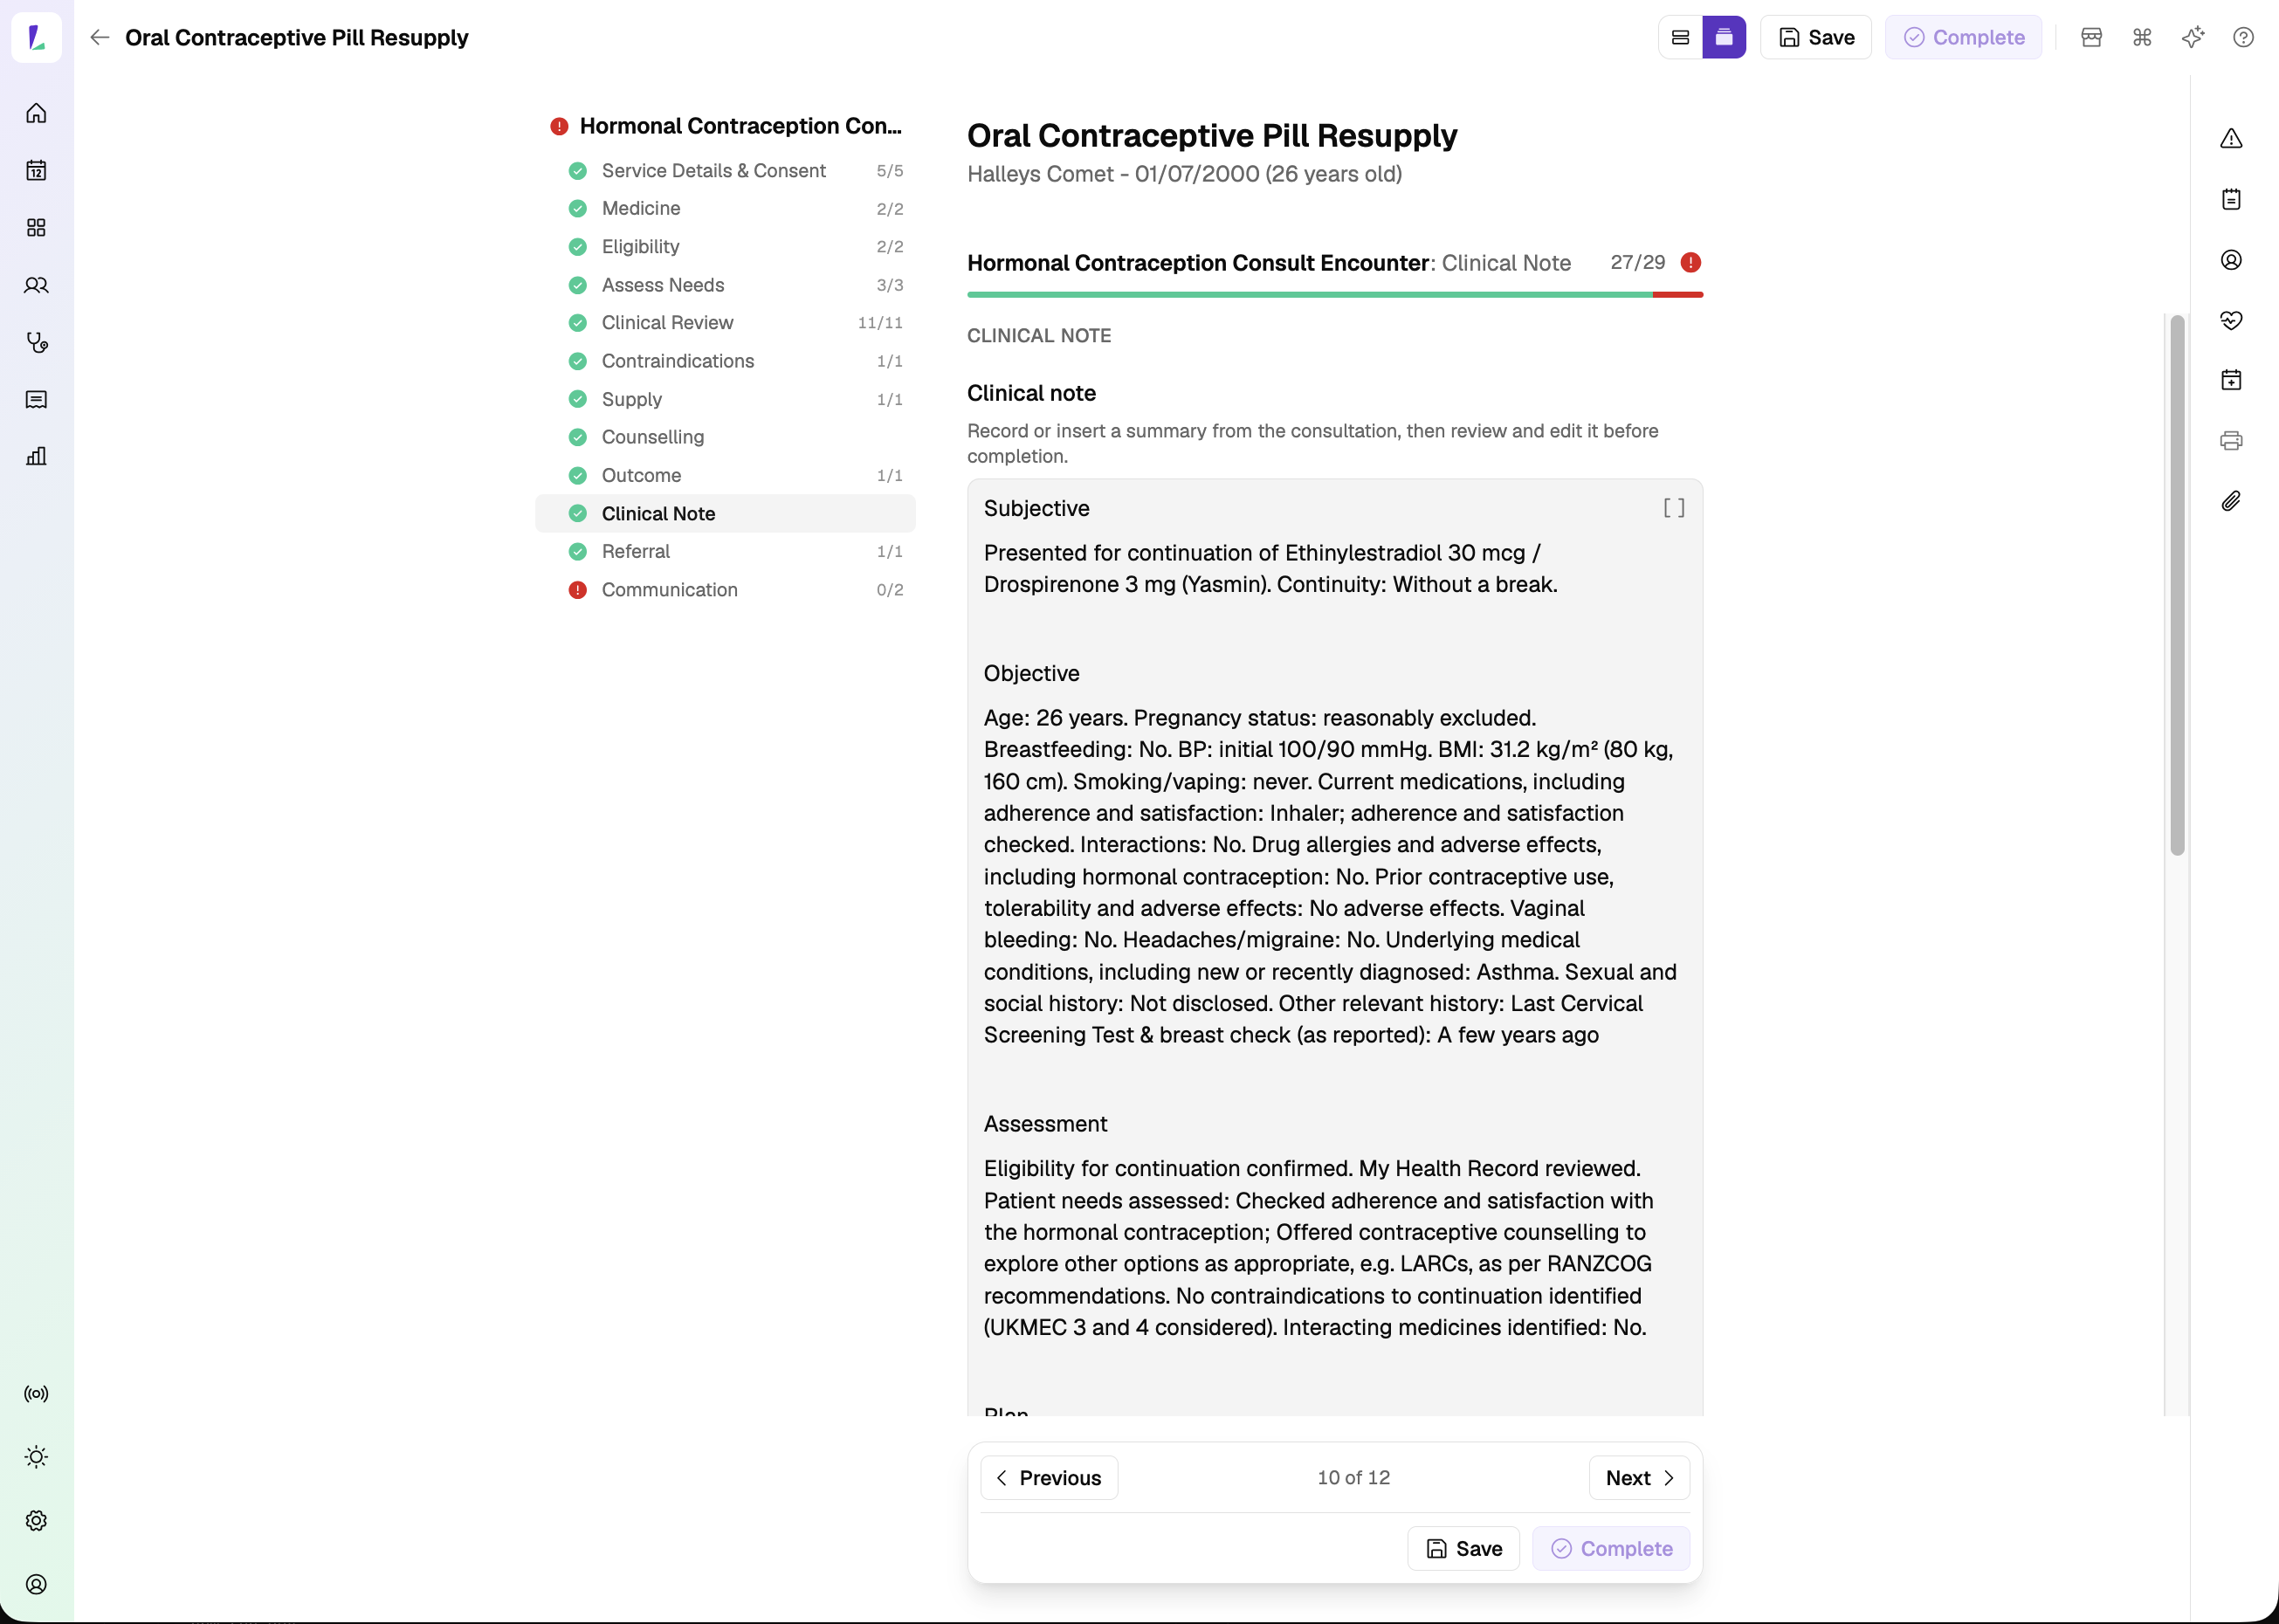Open the dashboard grid icon in sidebar
The height and width of the screenshot is (1624, 2279).
(36, 228)
